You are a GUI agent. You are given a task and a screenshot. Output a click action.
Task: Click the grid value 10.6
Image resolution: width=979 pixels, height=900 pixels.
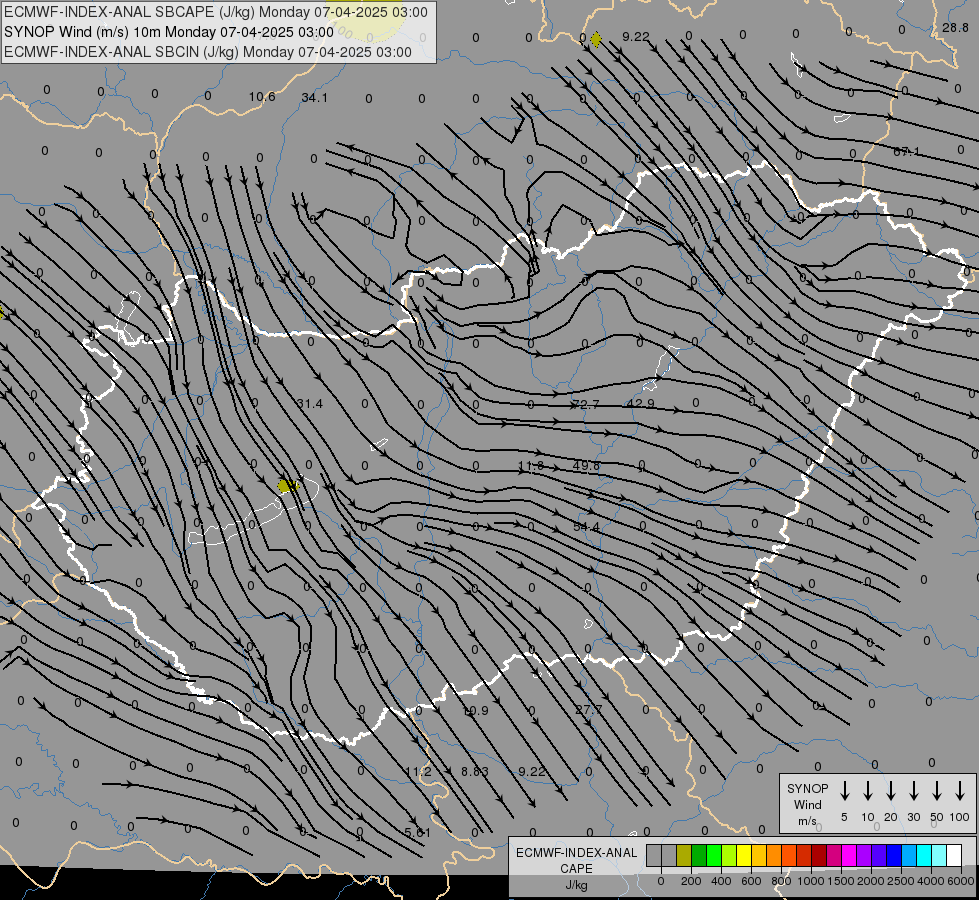[x=262, y=96]
